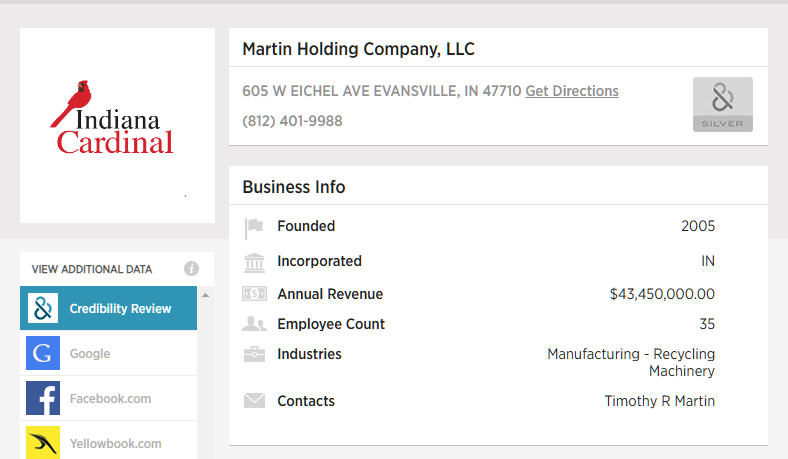788x459 pixels.
Task: Click the Incorporated building icon
Action: click(254, 262)
